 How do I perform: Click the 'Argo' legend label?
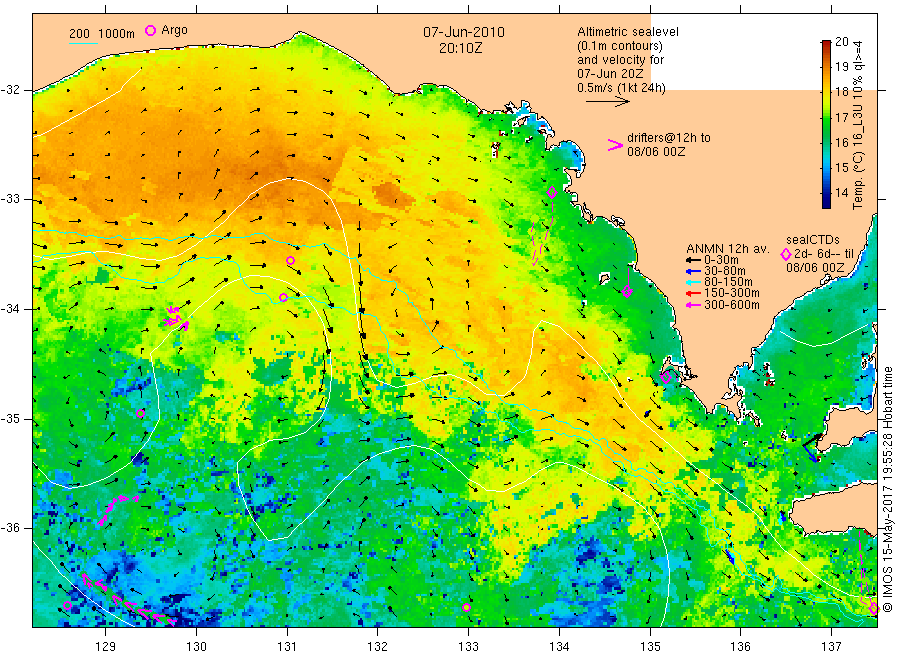click(x=174, y=30)
